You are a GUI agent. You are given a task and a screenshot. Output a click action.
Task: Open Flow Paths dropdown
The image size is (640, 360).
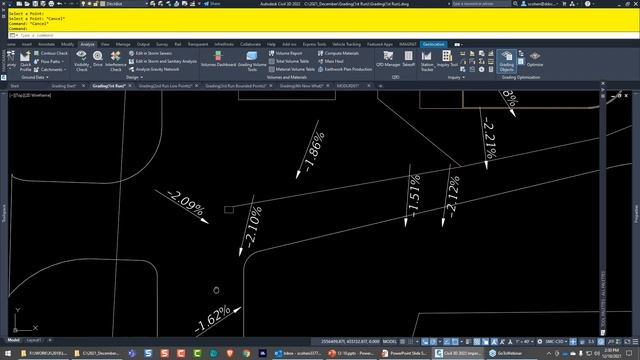tap(49, 61)
